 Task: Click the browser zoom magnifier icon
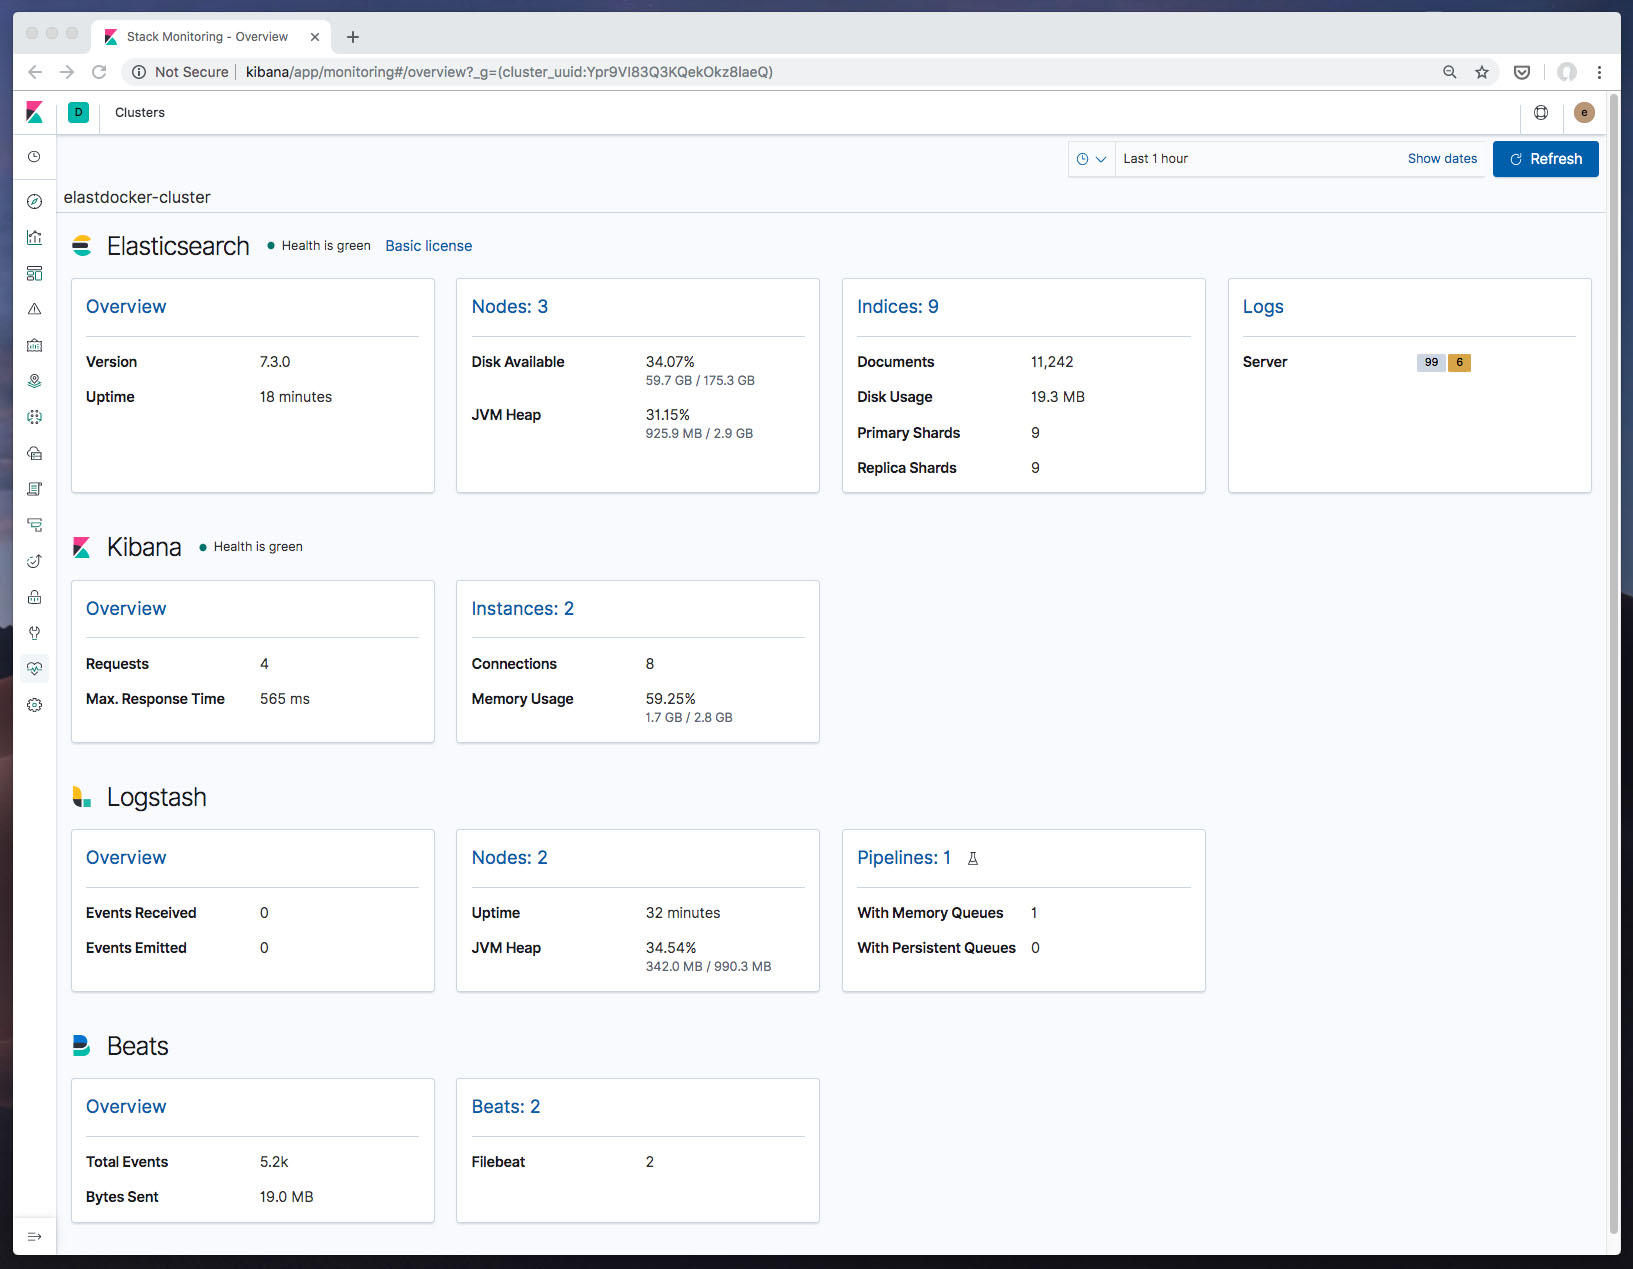tap(1449, 72)
